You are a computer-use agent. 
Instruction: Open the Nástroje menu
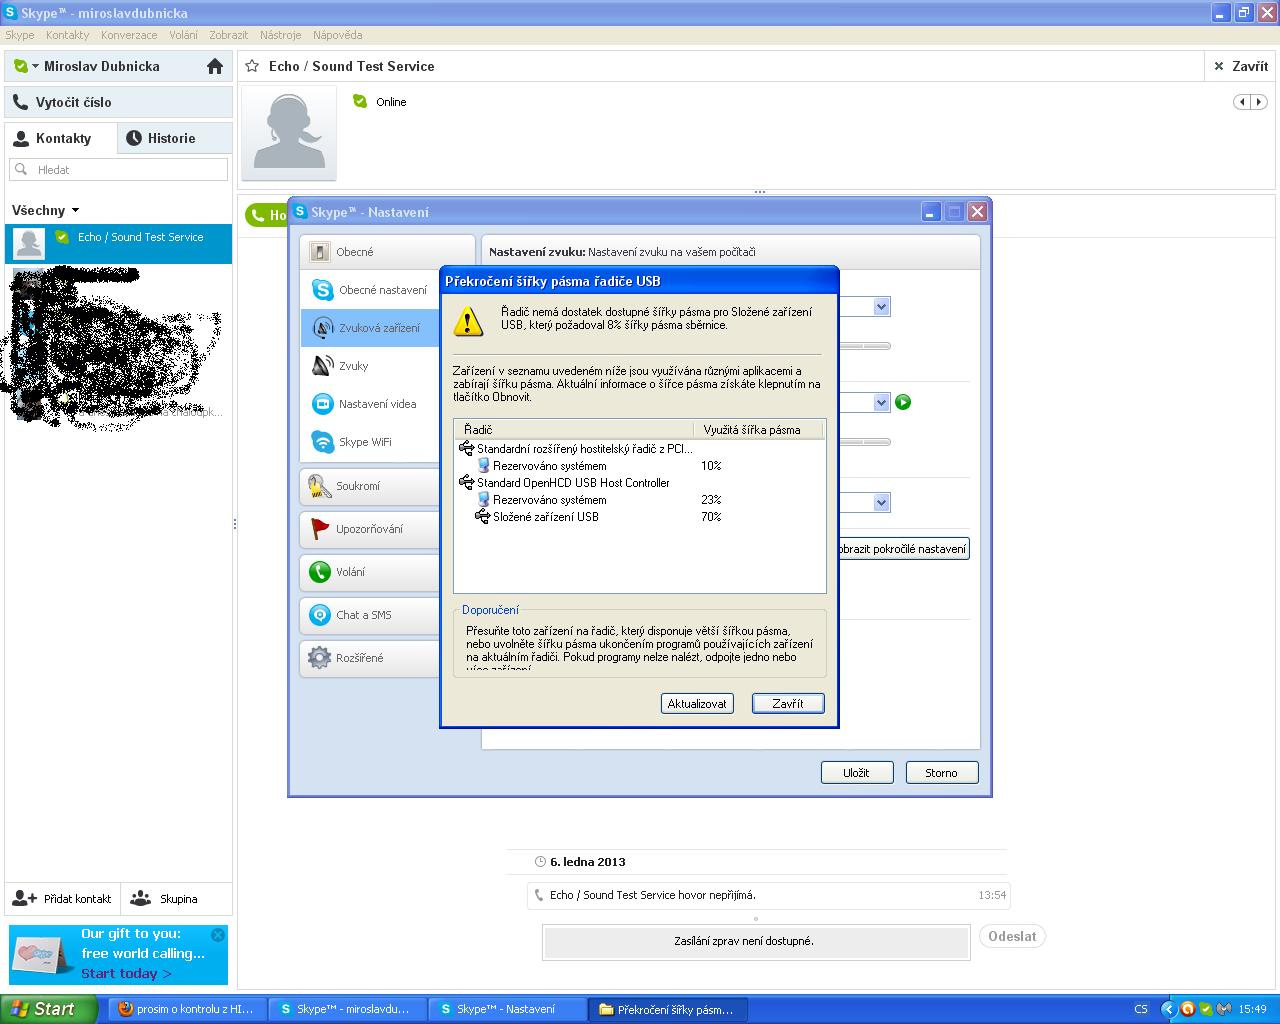coord(280,35)
